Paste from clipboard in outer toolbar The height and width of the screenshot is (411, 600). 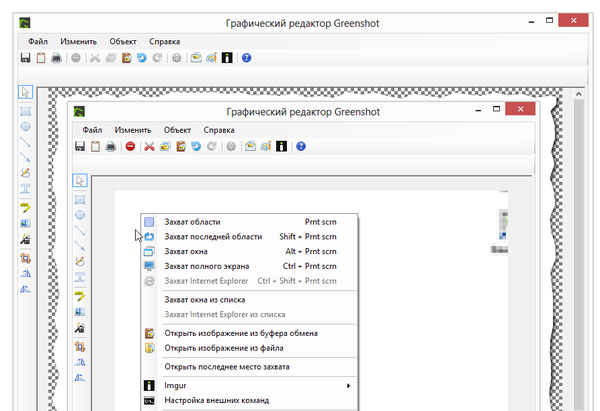pos(126,58)
